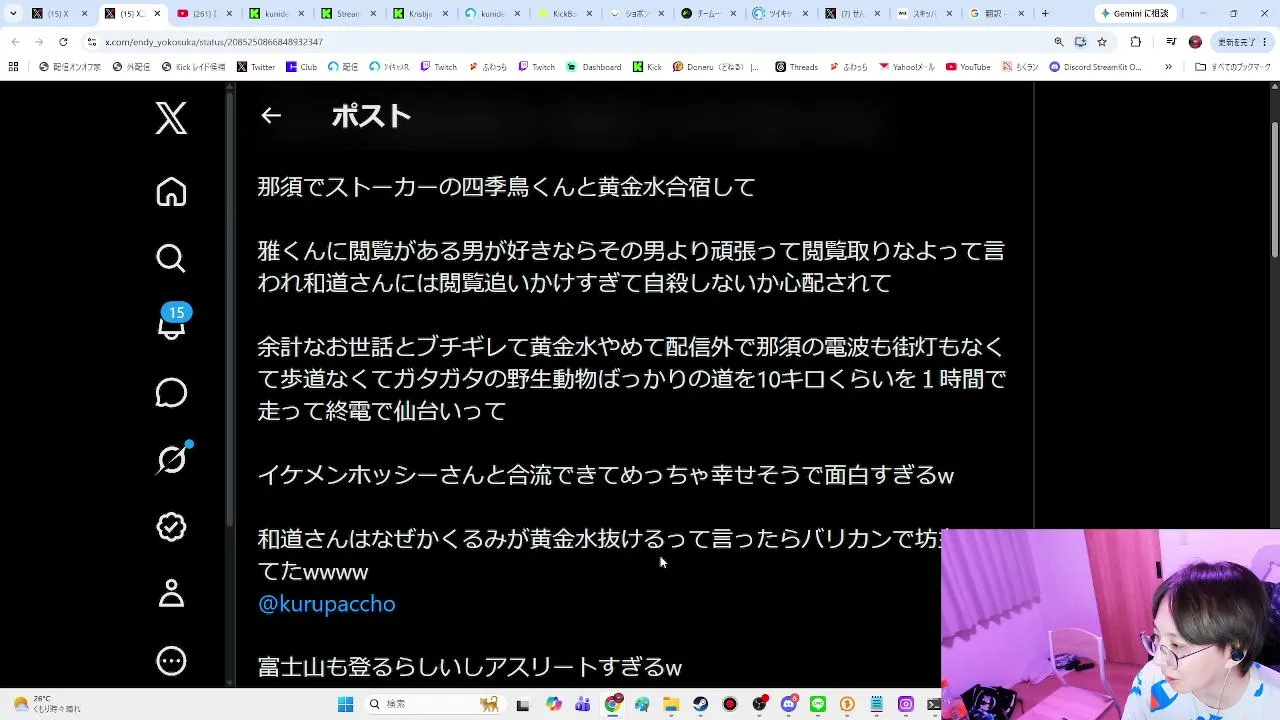Click the taskbar 検索 search box
This screenshot has width=1280, height=720.
434,704
